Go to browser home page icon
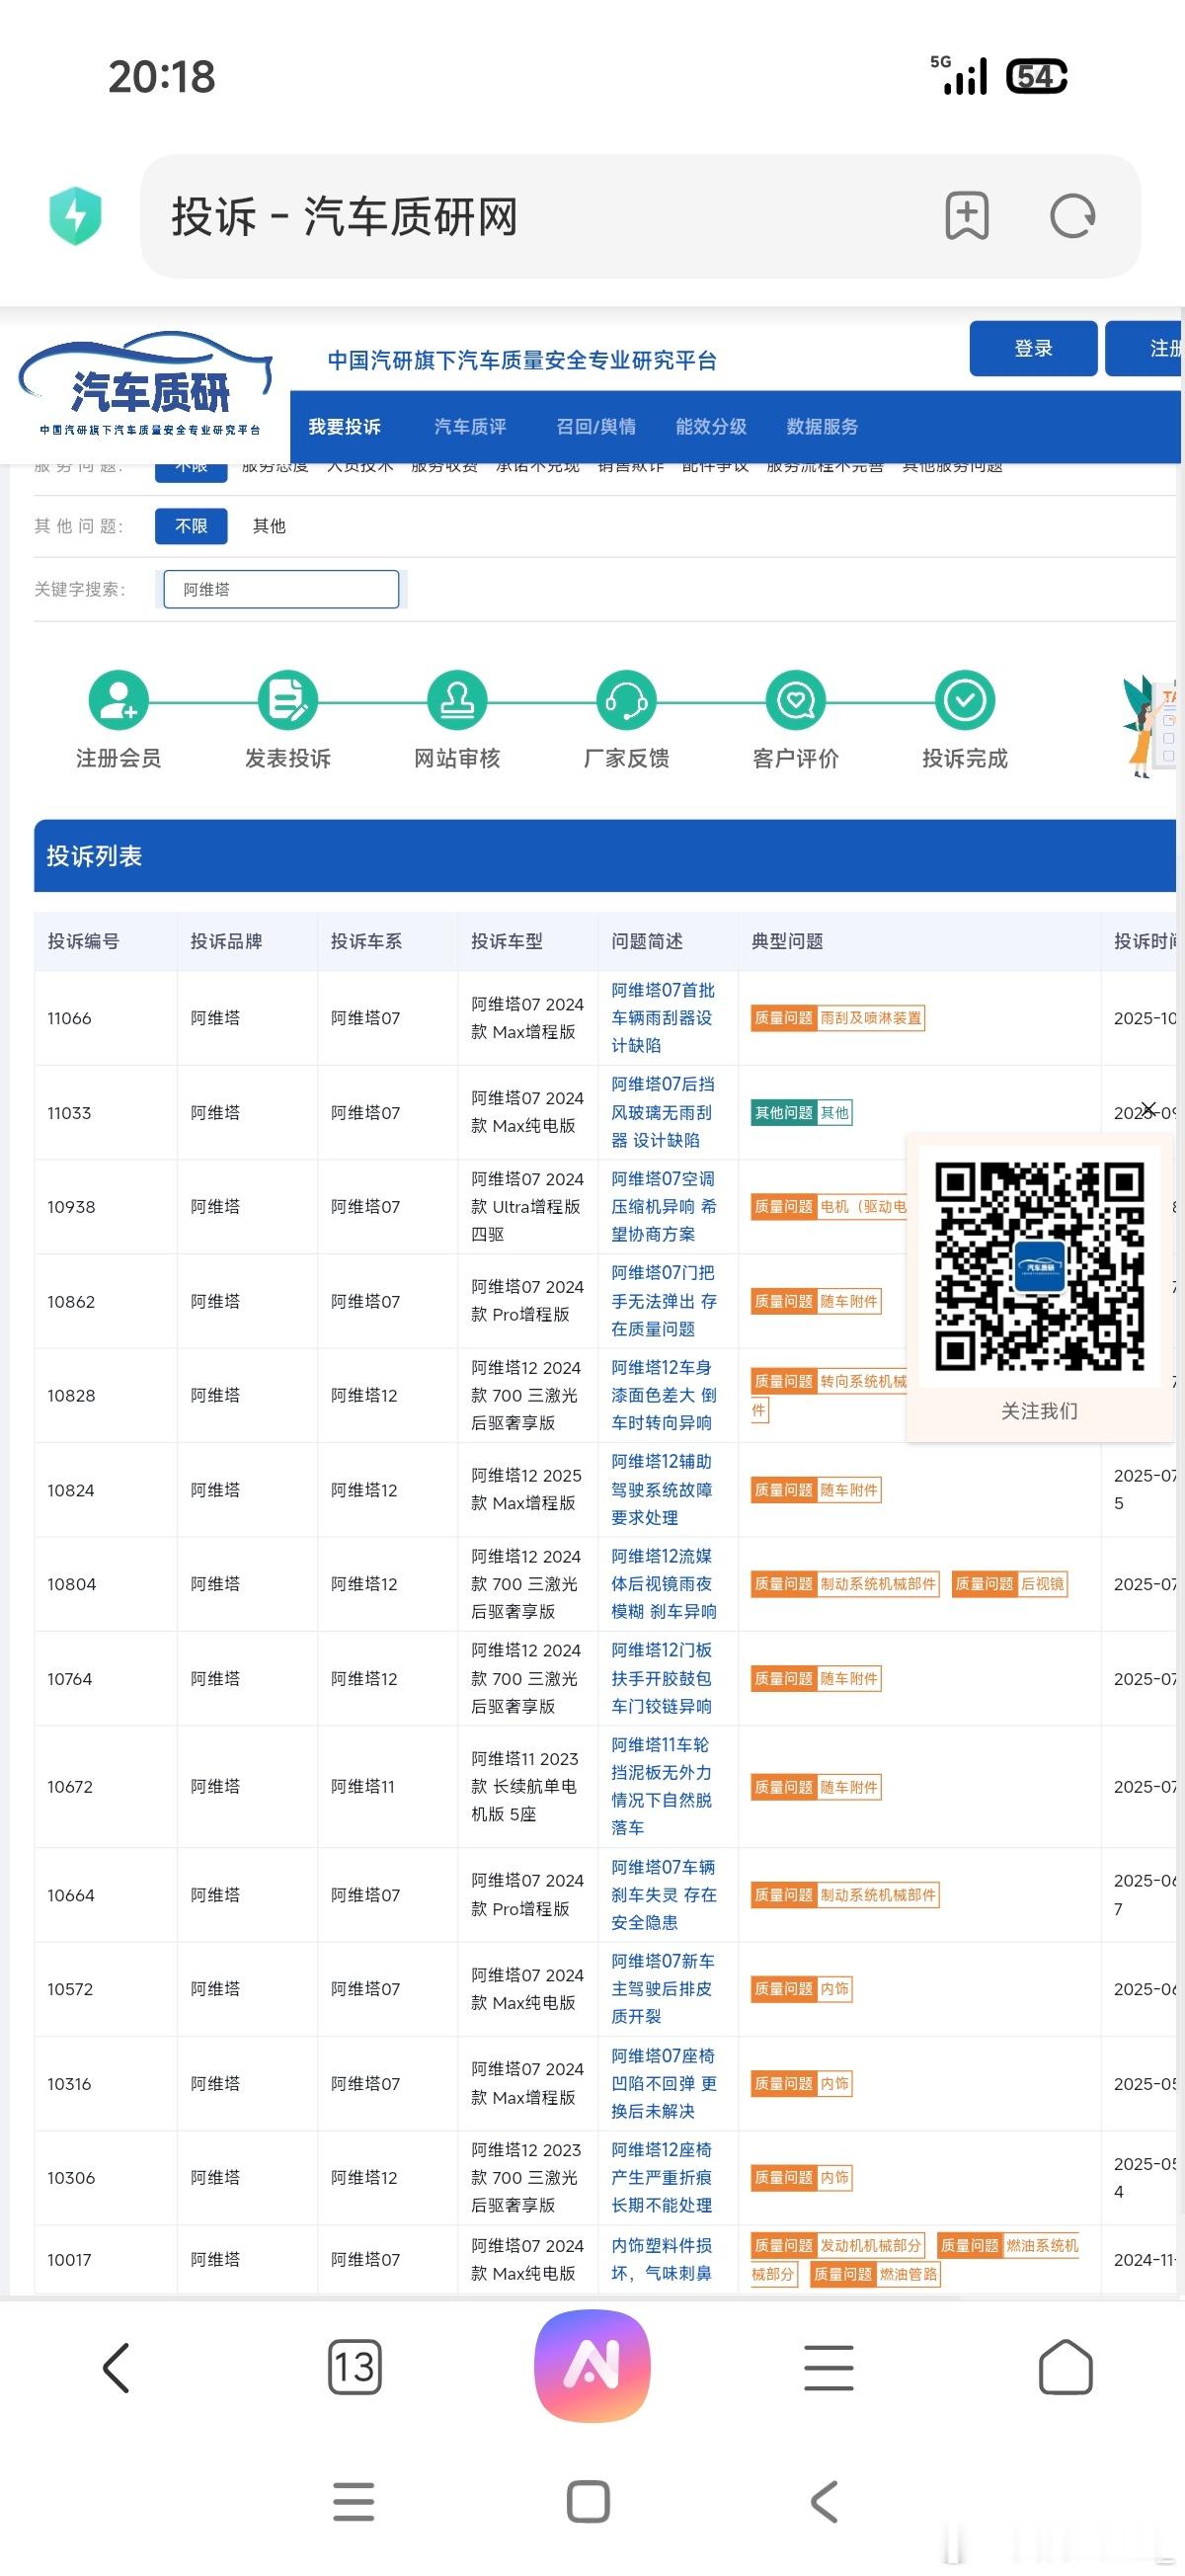The width and height of the screenshot is (1185, 2576). pyautogui.click(x=1066, y=2367)
